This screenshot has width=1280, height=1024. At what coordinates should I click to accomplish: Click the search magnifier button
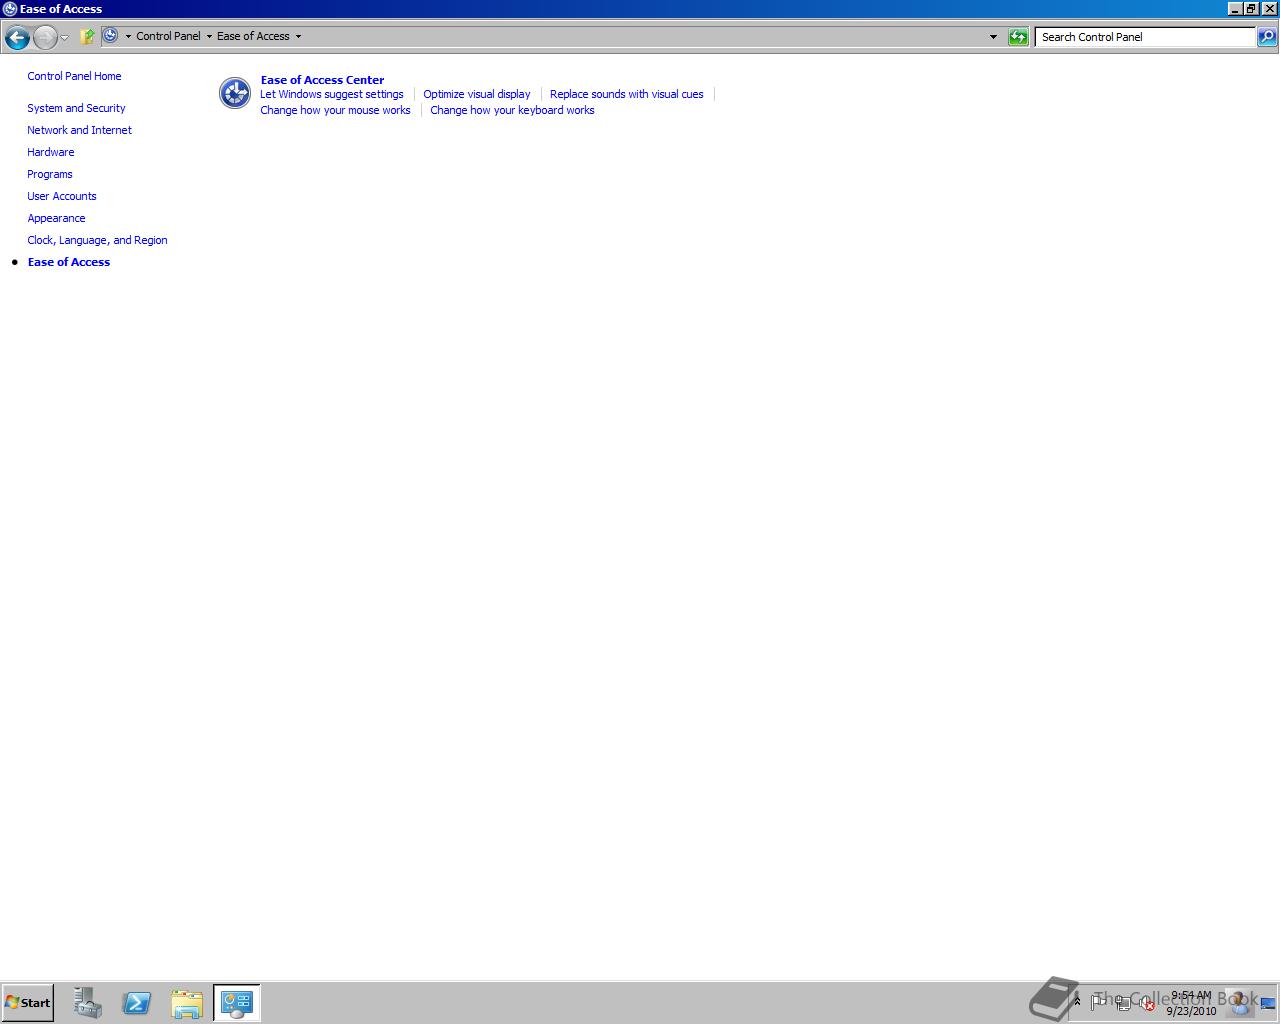click(x=1267, y=37)
